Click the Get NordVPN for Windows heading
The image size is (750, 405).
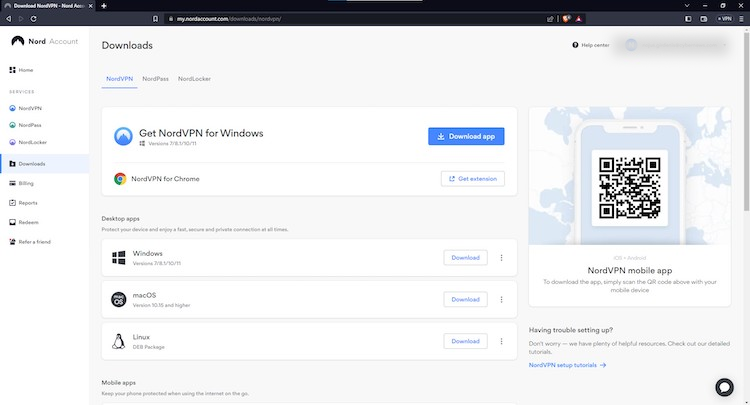point(201,133)
